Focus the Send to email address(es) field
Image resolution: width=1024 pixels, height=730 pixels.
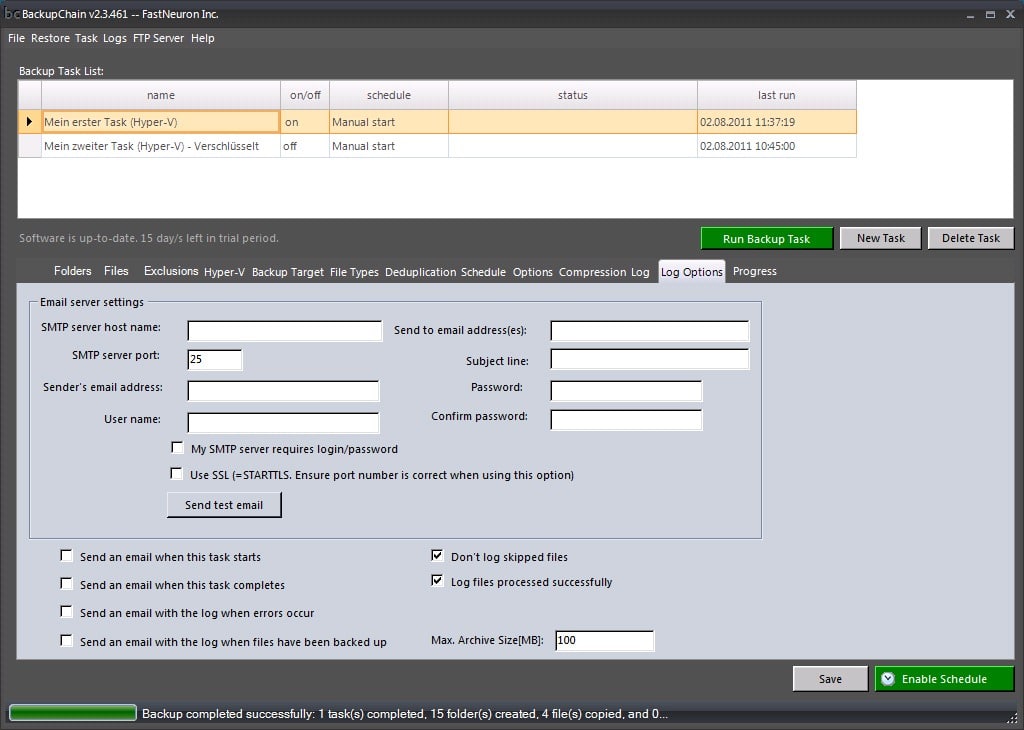(650, 330)
